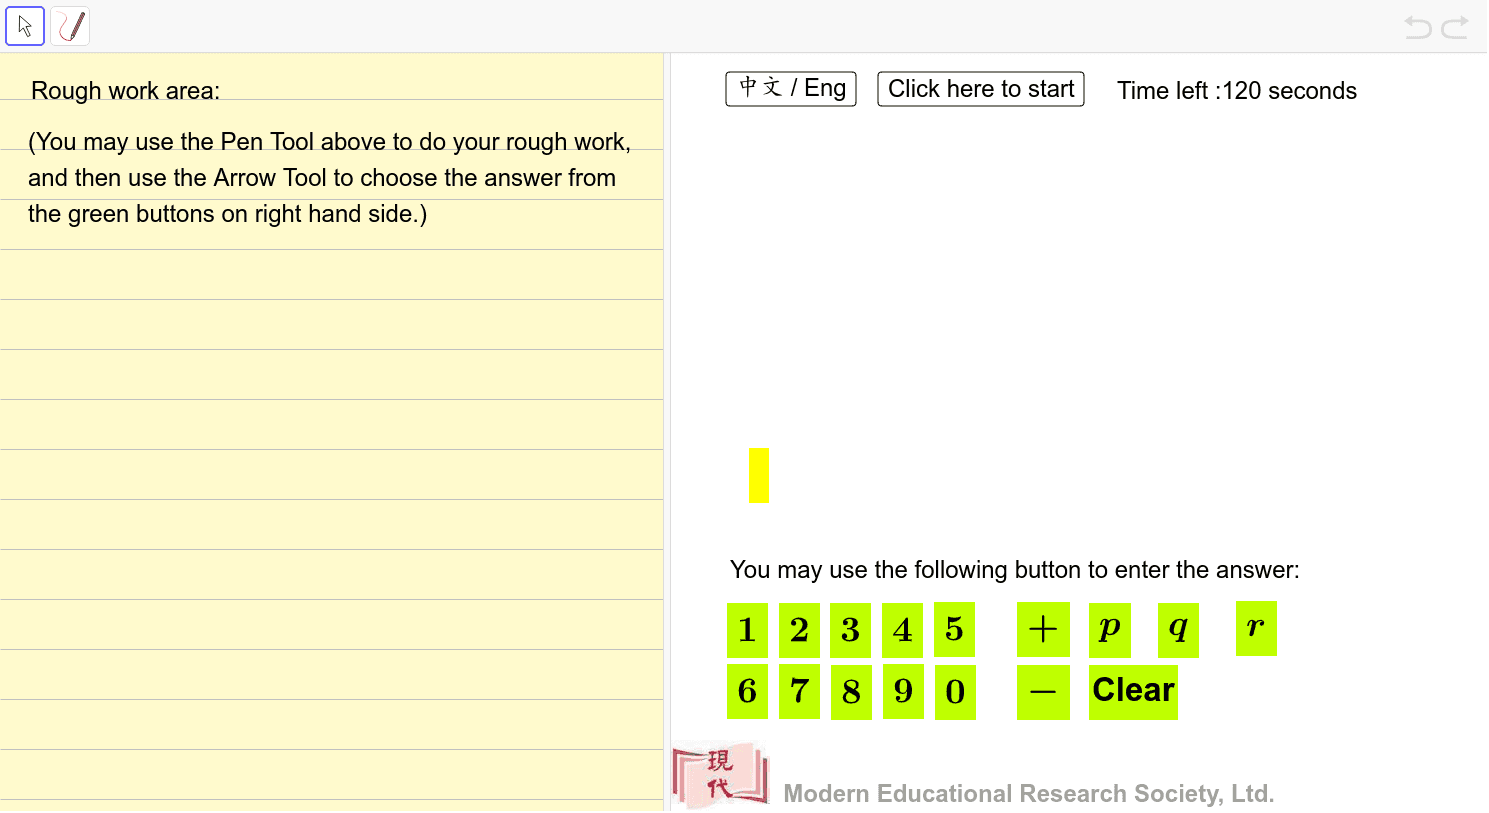
Task: Insert variable q into the answer
Action: click(x=1178, y=630)
